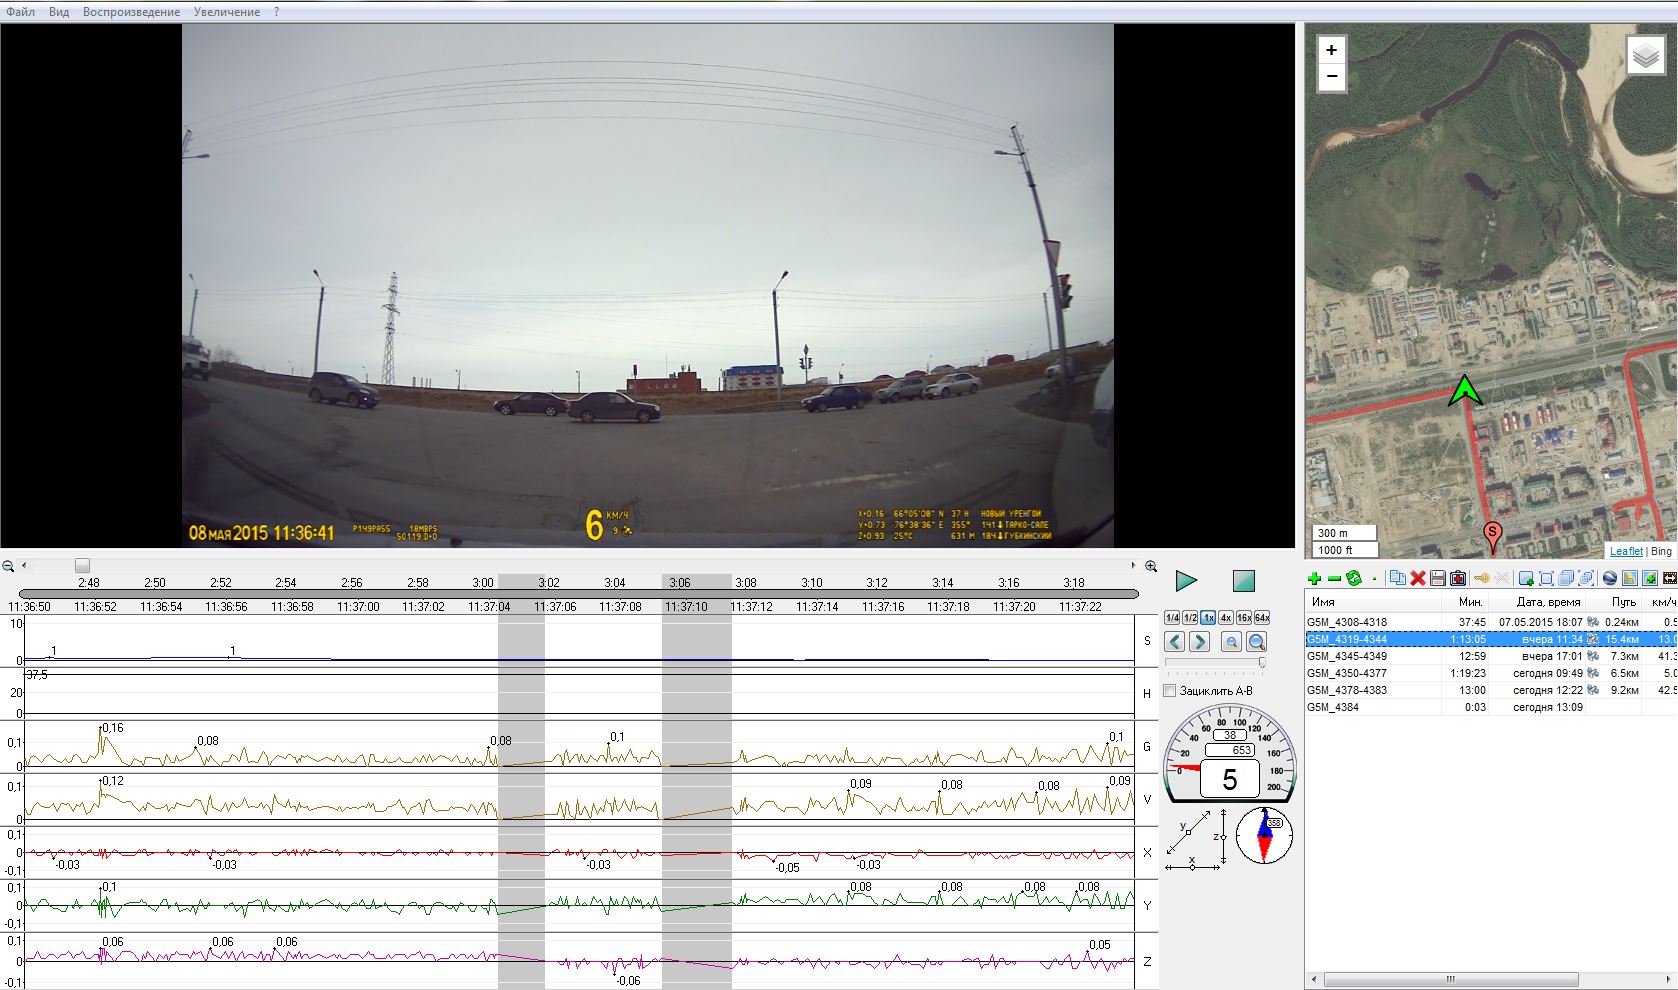Open the 'Файл' menu
This screenshot has width=1678, height=990.
click(x=20, y=12)
